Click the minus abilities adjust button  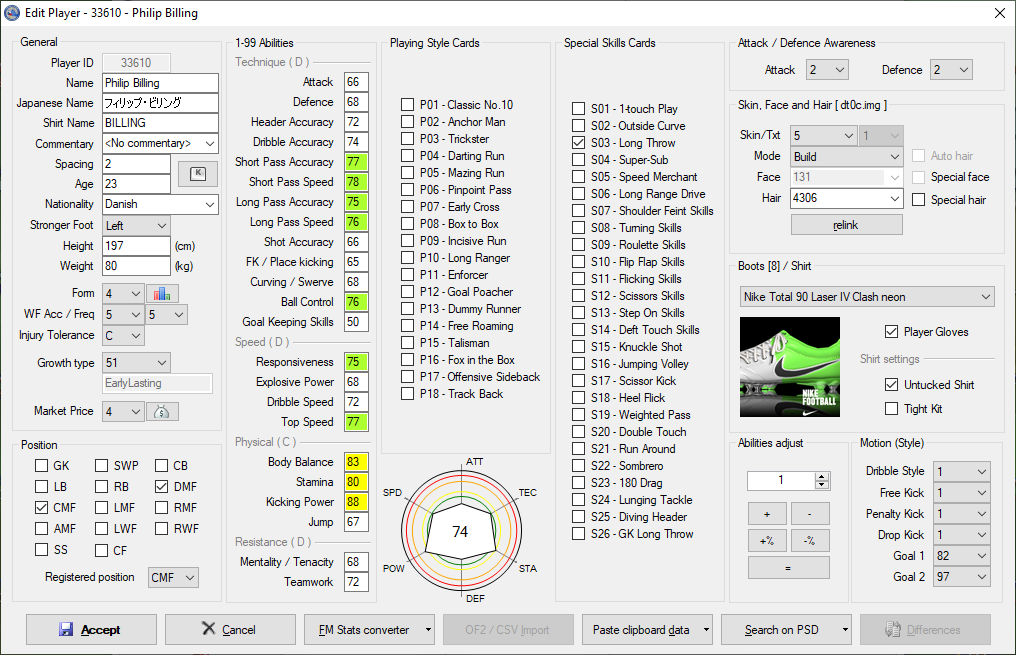click(x=810, y=514)
